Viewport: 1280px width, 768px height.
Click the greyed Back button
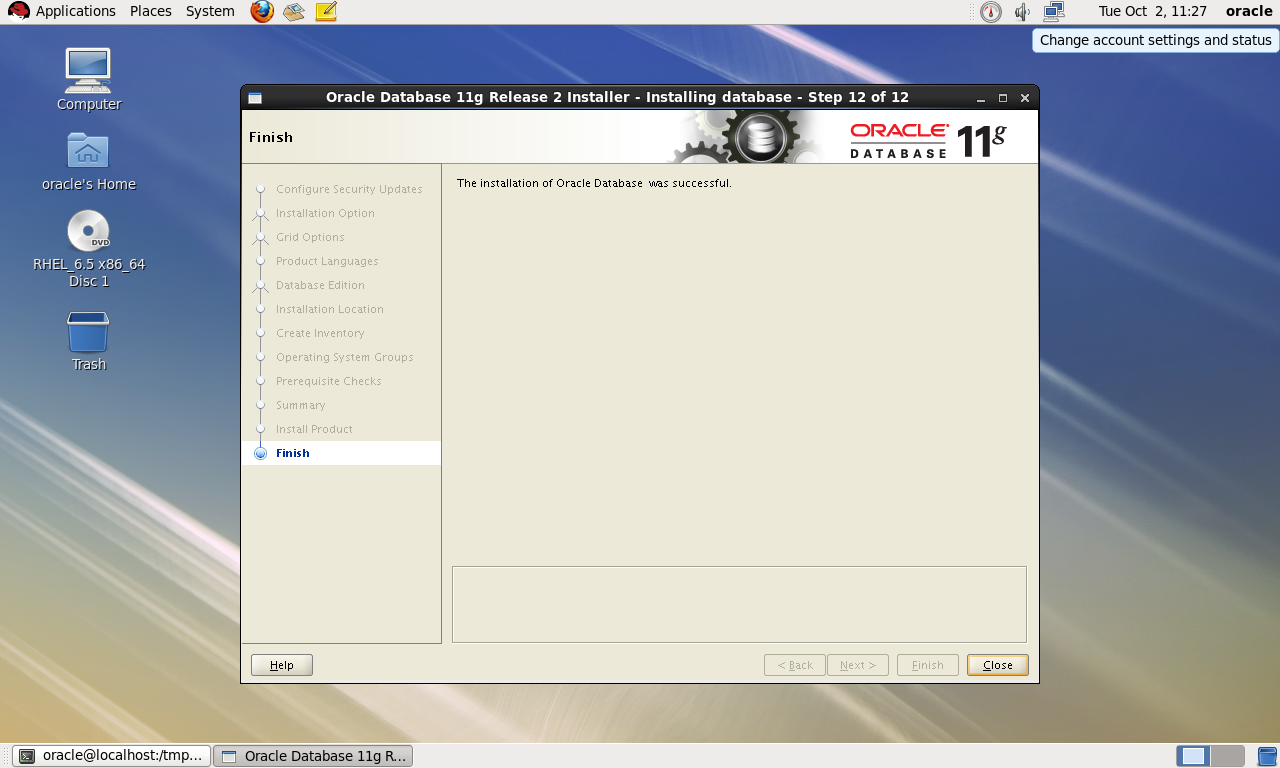[795, 665]
